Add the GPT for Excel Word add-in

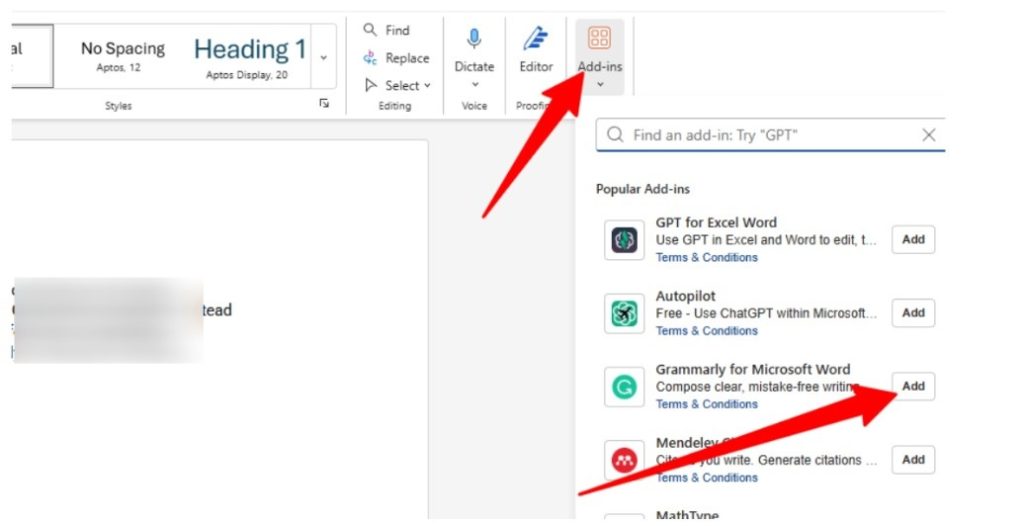click(x=913, y=239)
